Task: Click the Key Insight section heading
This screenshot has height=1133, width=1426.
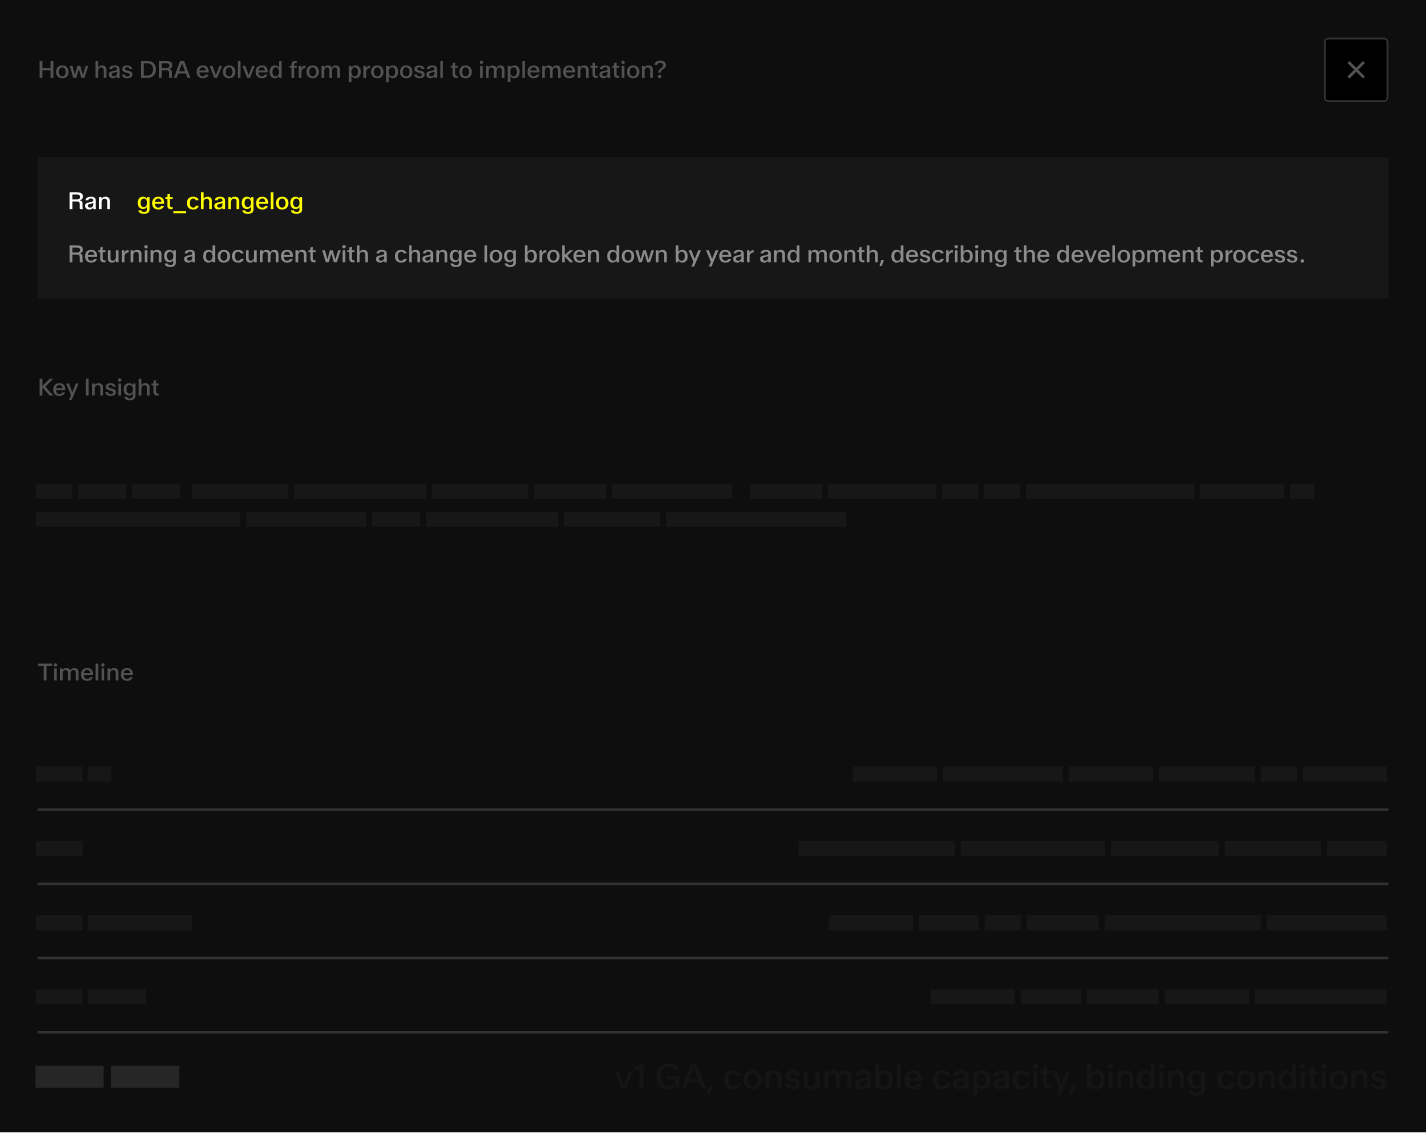Action: [98, 387]
